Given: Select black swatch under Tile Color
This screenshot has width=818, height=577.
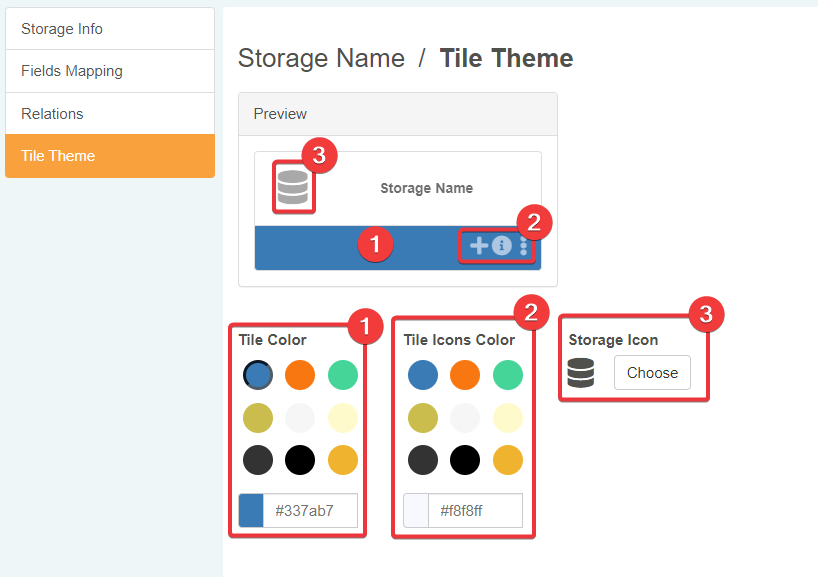Looking at the screenshot, I should tap(300, 460).
